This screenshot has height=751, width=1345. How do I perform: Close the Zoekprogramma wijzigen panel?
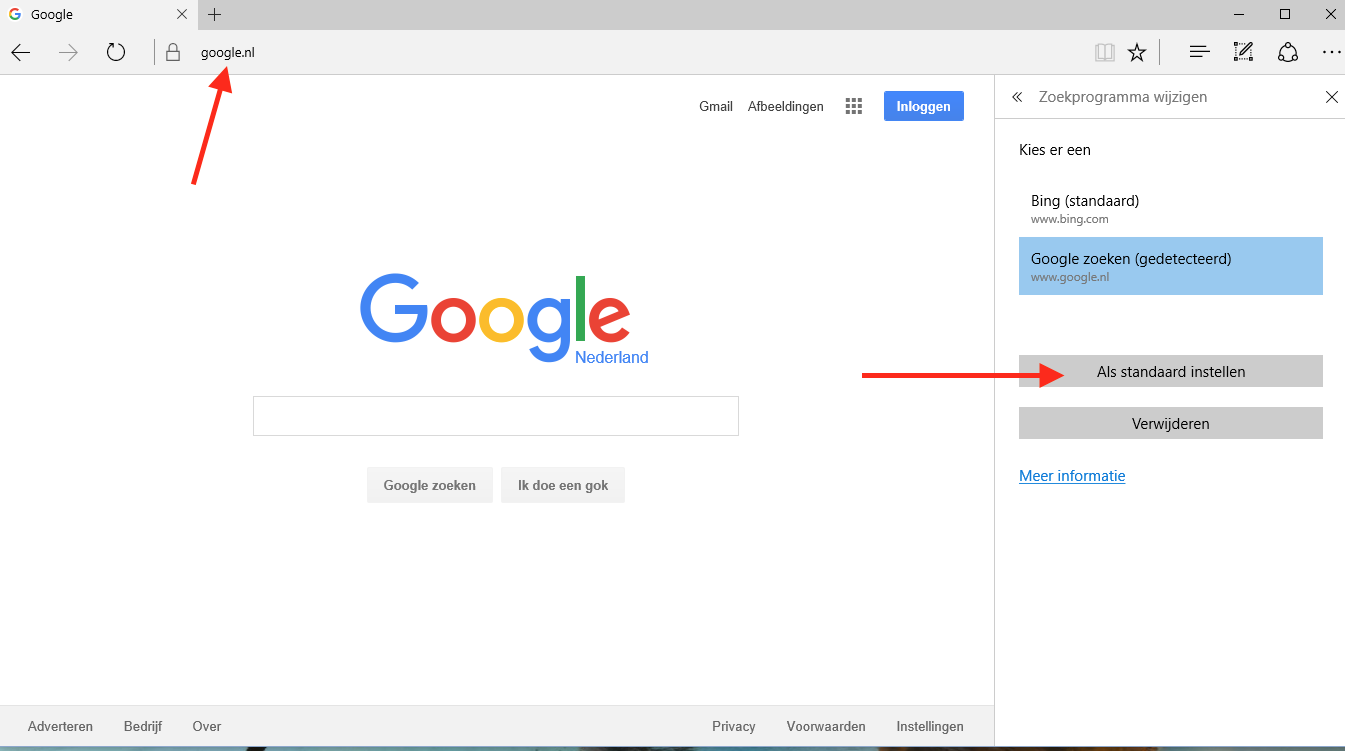1331,97
